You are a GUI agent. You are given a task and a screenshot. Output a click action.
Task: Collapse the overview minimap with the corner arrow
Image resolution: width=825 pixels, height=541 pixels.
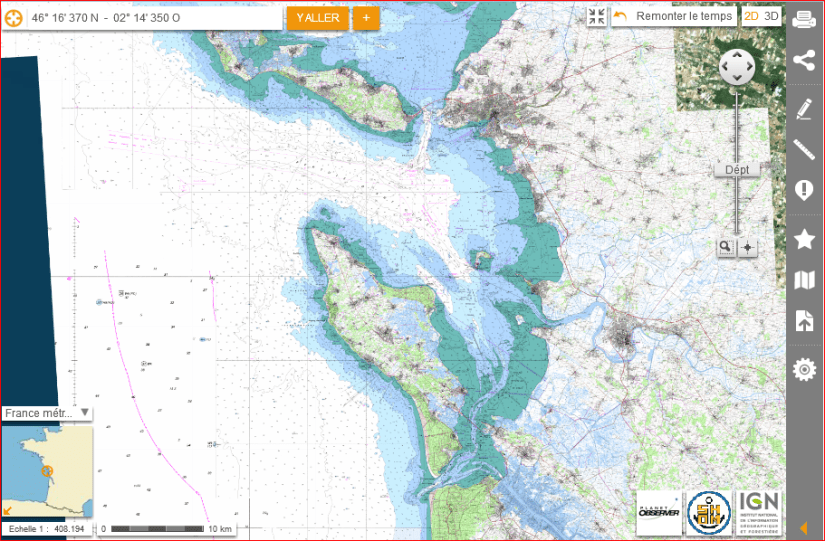click(8, 512)
